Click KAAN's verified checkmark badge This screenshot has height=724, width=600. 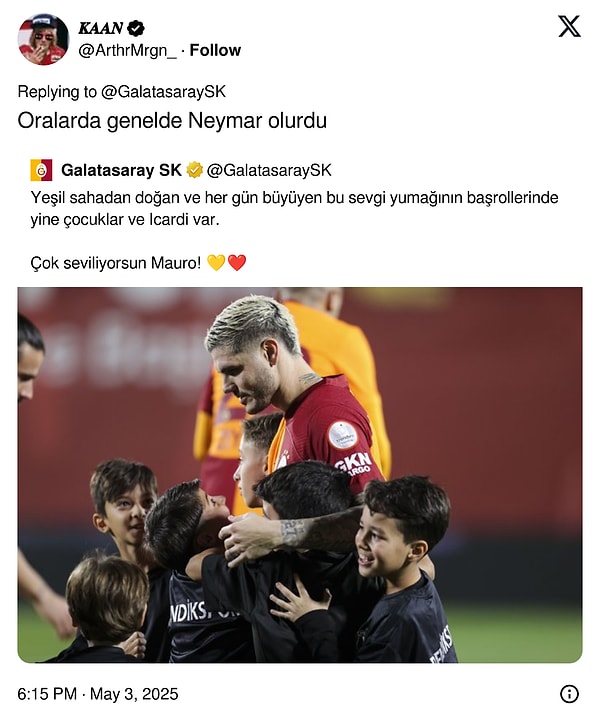tap(136, 28)
